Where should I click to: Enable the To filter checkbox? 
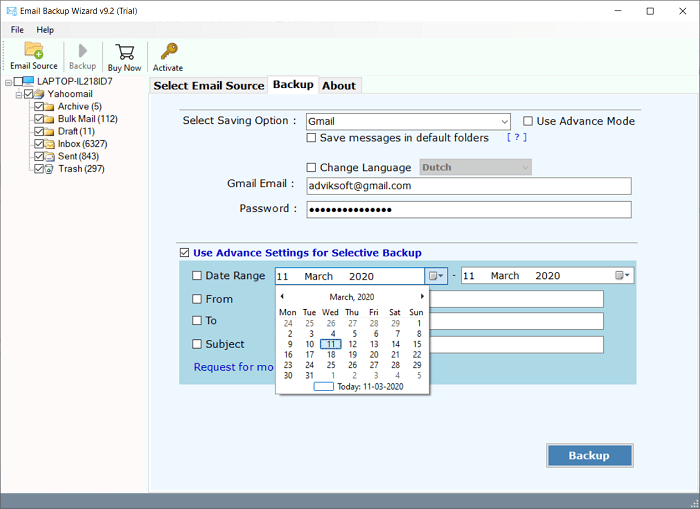197,320
